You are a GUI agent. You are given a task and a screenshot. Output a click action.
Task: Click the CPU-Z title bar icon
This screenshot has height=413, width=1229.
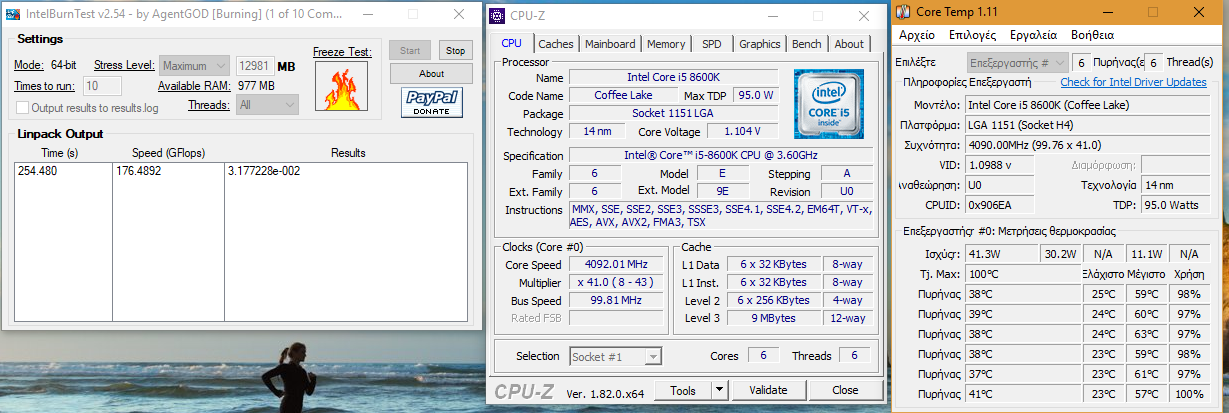coord(499,15)
